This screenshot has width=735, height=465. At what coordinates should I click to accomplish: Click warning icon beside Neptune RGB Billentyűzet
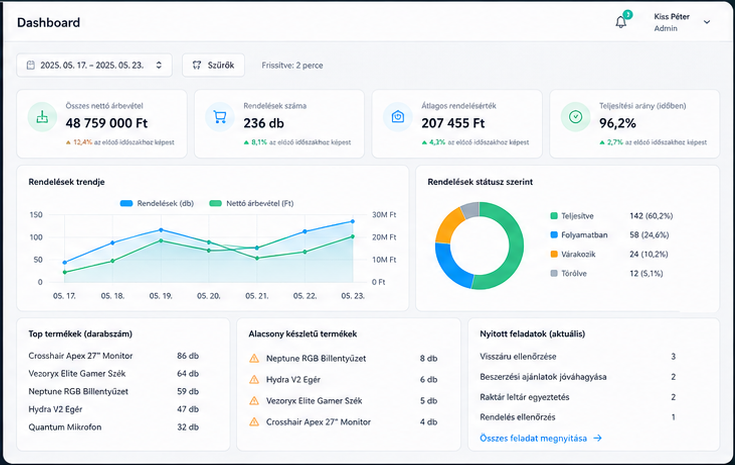[x=254, y=359]
